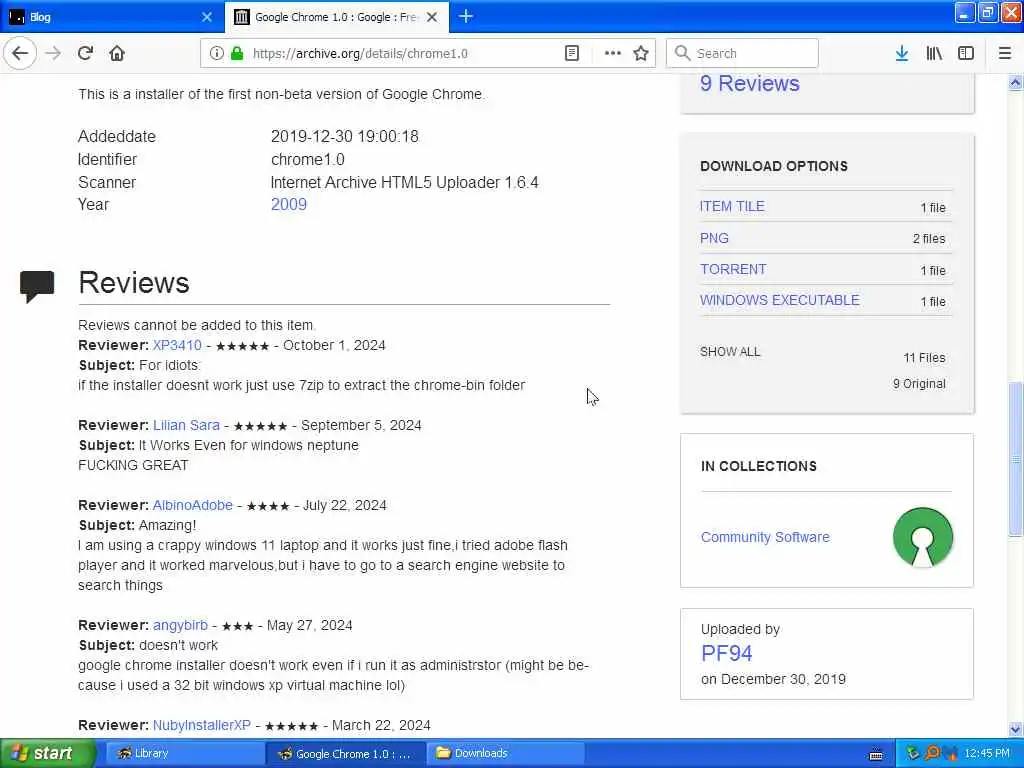The width and height of the screenshot is (1024, 768).
Task: Toggle reader view icon in address bar
Action: [x=572, y=54]
